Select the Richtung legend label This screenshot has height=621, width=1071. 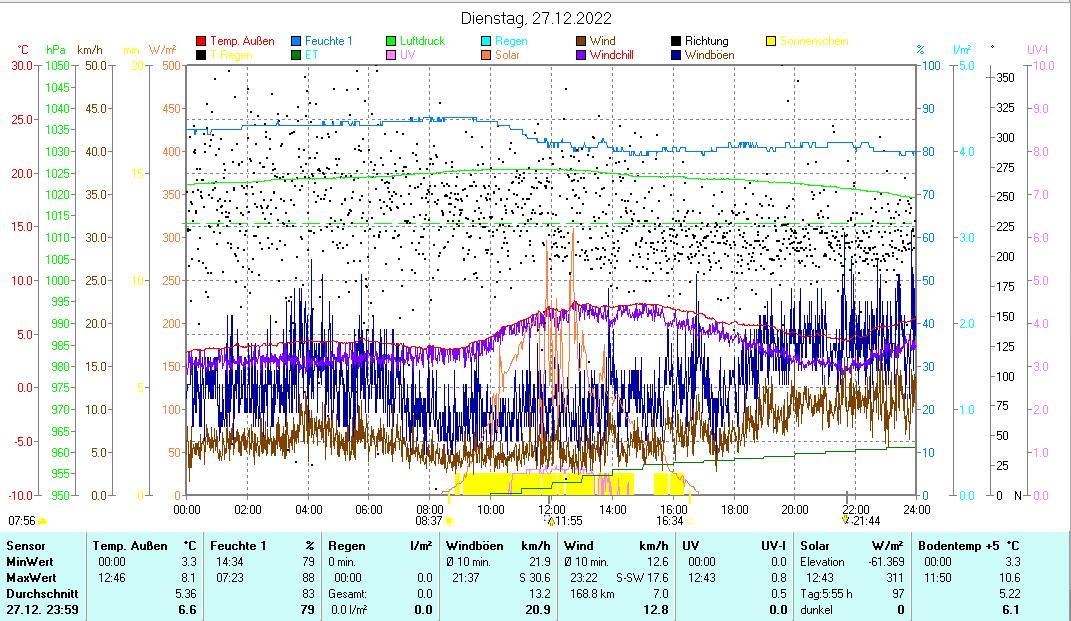pyautogui.click(x=706, y=41)
